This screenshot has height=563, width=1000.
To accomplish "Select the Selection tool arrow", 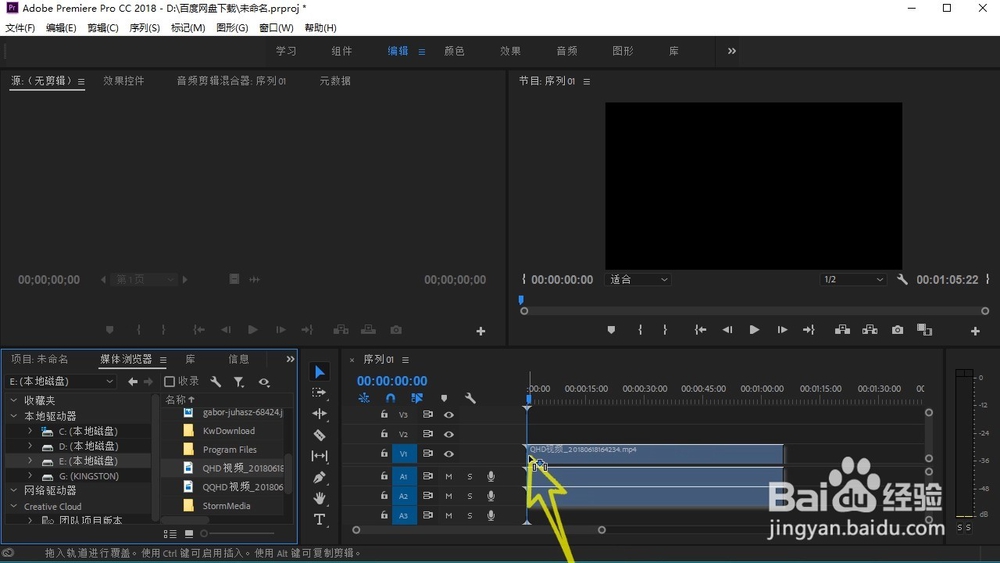I will tap(320, 372).
